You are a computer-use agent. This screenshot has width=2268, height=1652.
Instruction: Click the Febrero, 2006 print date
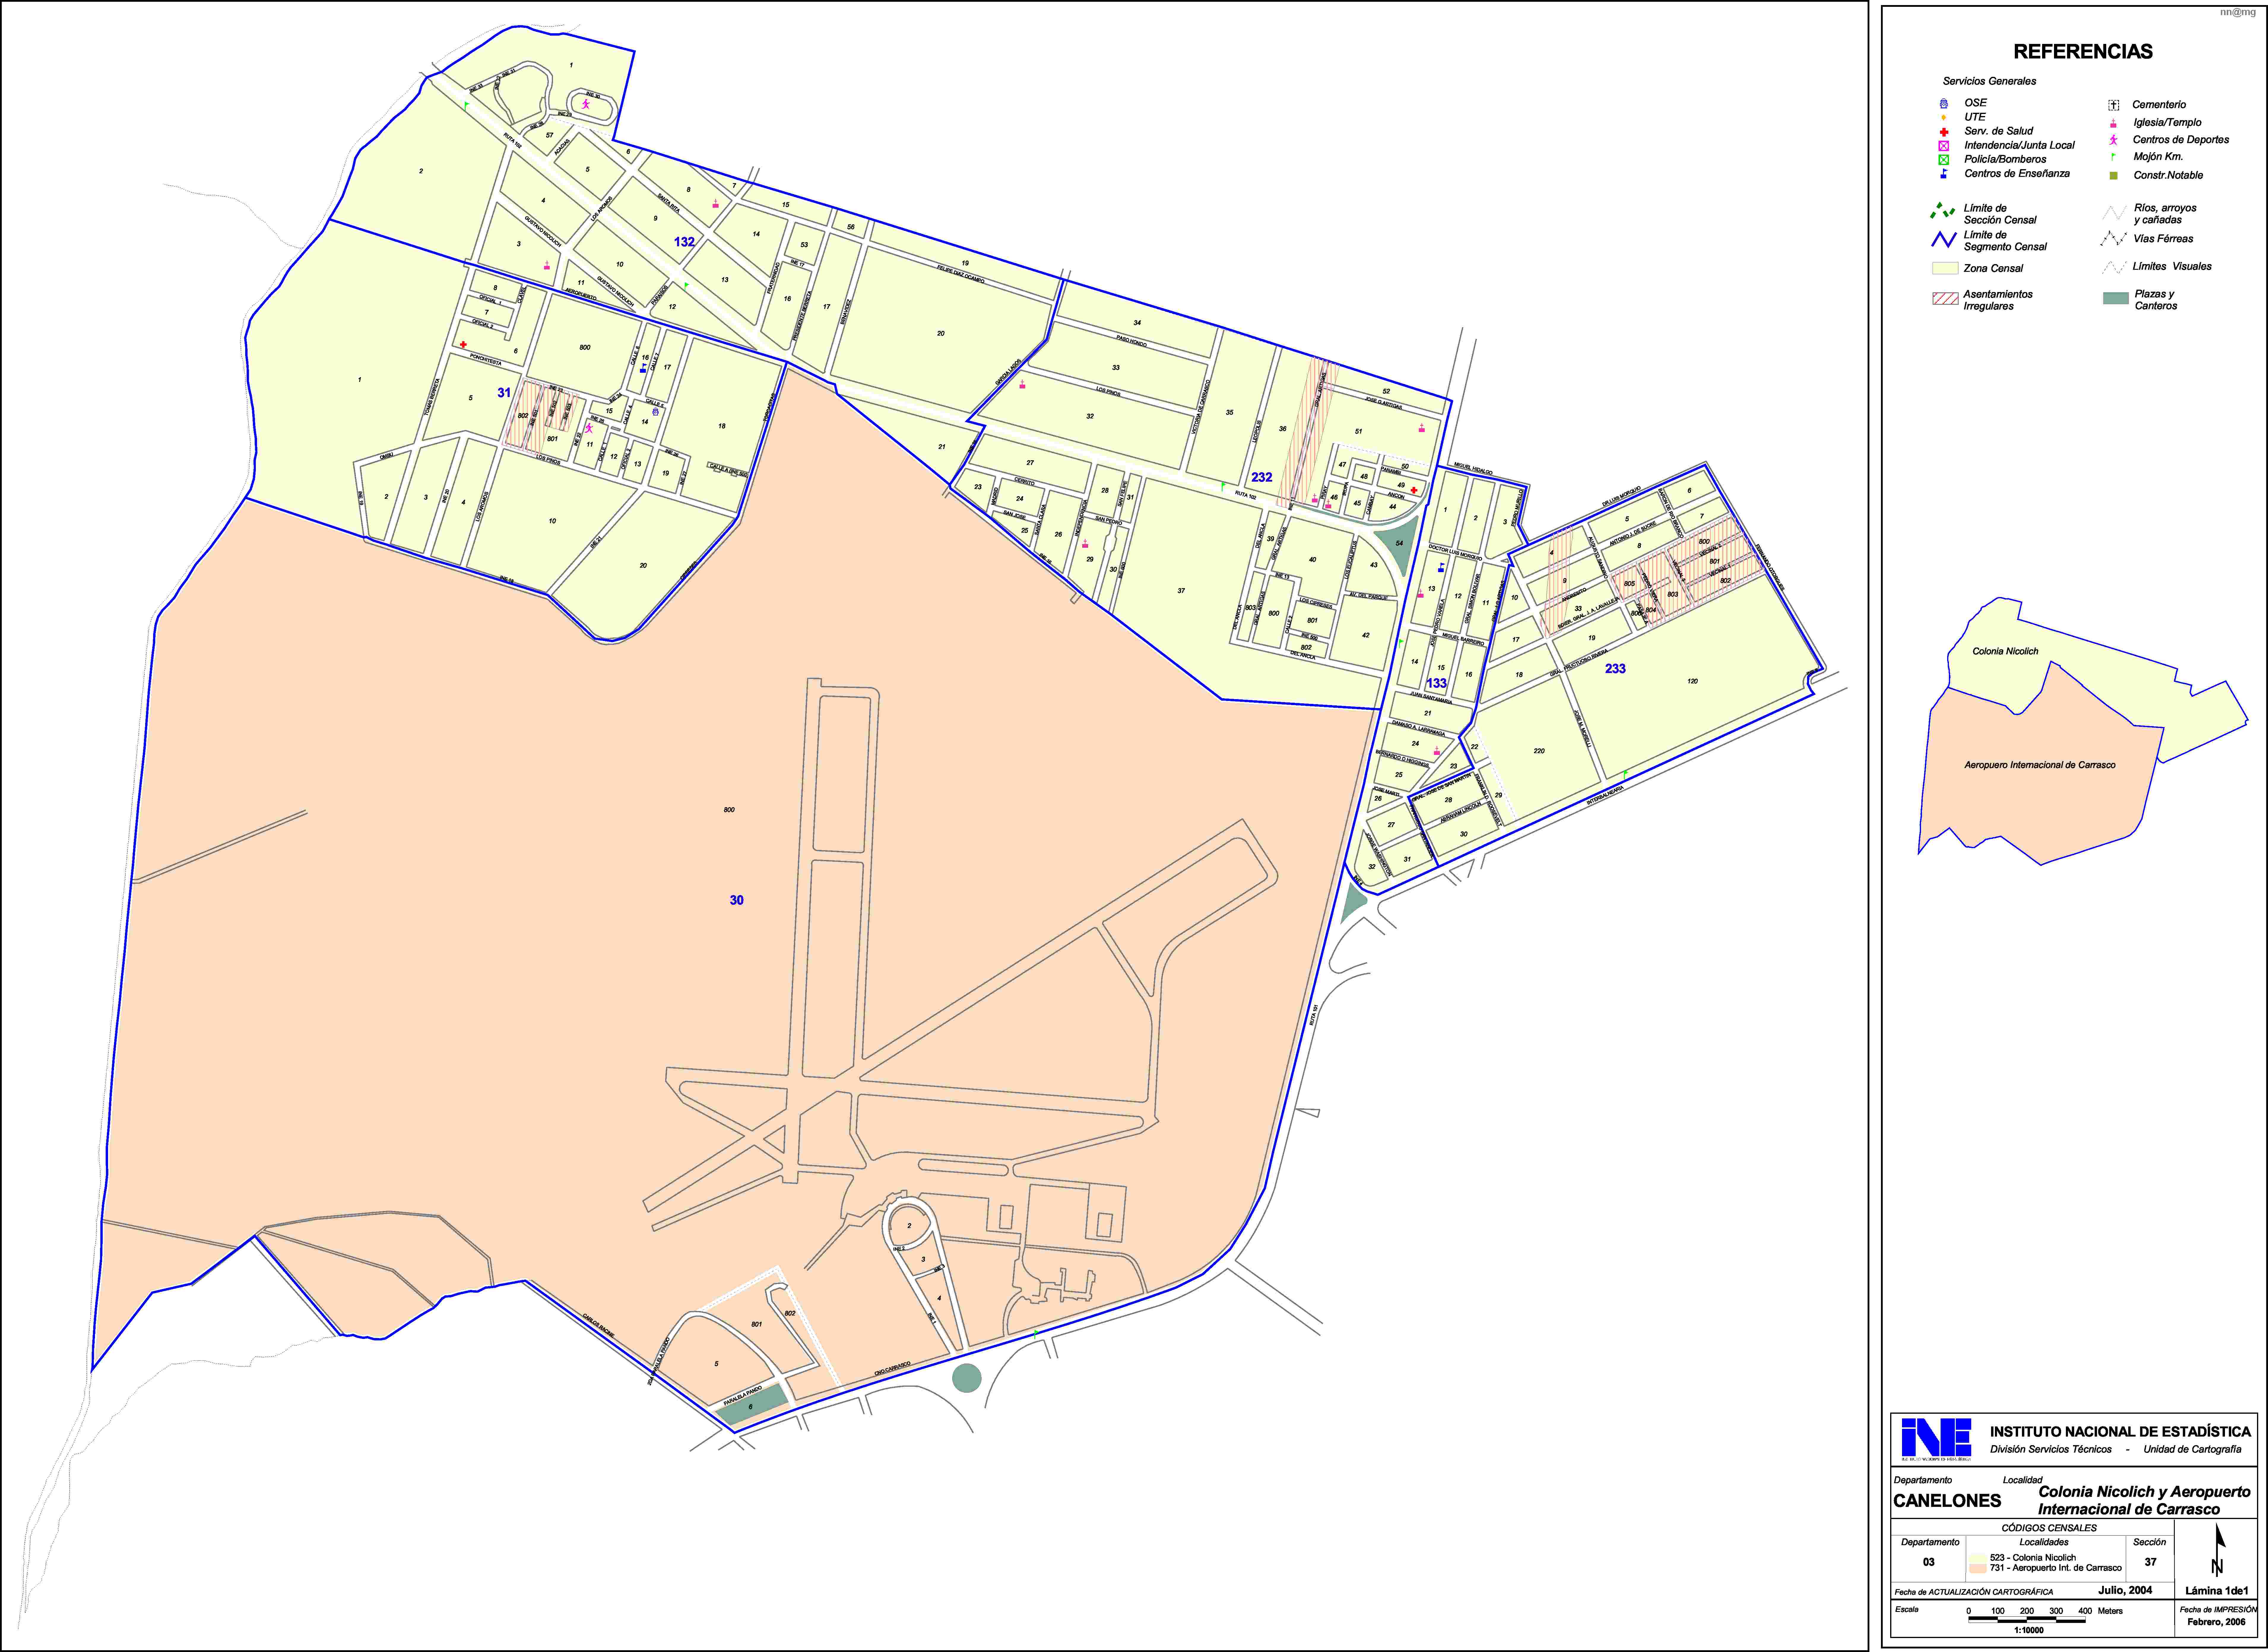click(2217, 1622)
